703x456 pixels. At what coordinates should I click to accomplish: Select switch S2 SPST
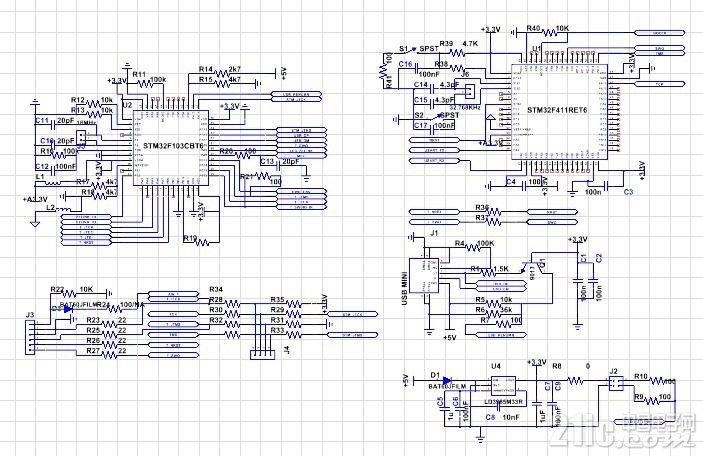pyautogui.click(x=437, y=117)
